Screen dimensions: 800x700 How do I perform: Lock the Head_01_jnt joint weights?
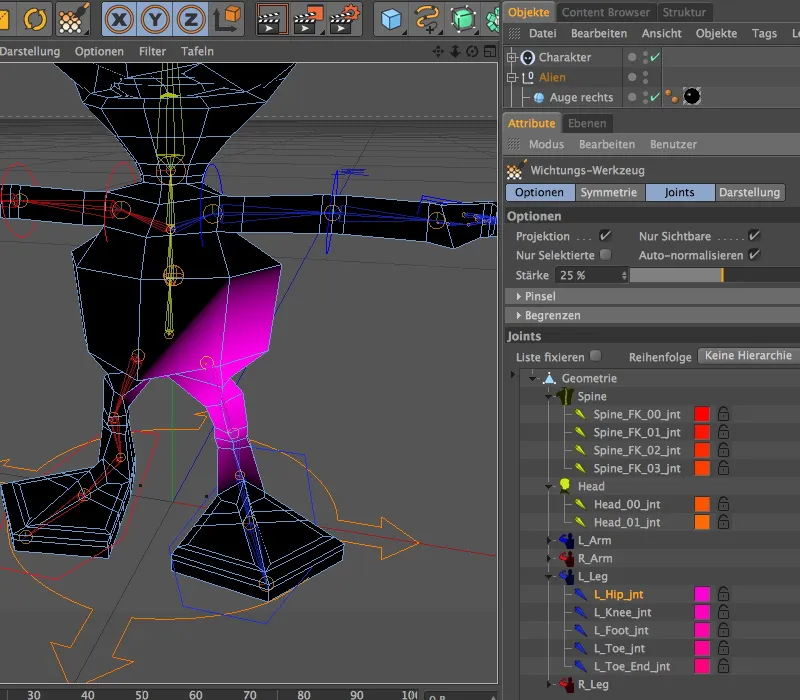tap(723, 522)
